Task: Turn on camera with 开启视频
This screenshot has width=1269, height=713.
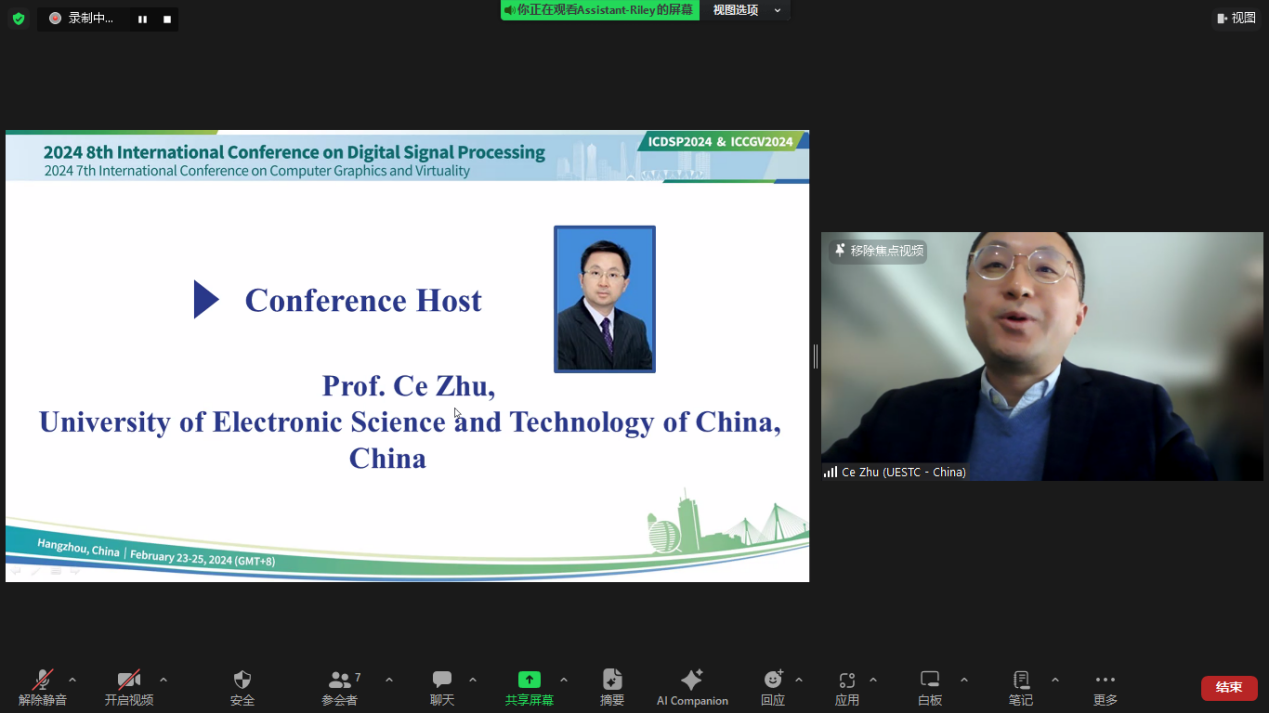Action: [129, 688]
